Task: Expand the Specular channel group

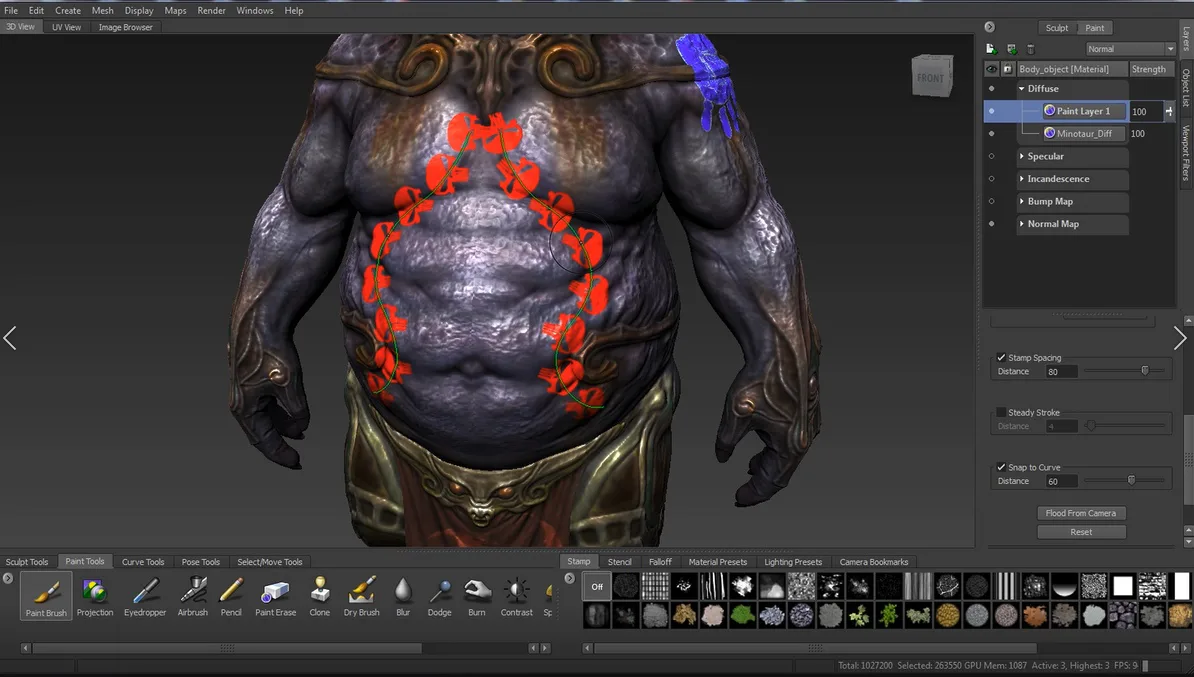Action: (x=1022, y=156)
